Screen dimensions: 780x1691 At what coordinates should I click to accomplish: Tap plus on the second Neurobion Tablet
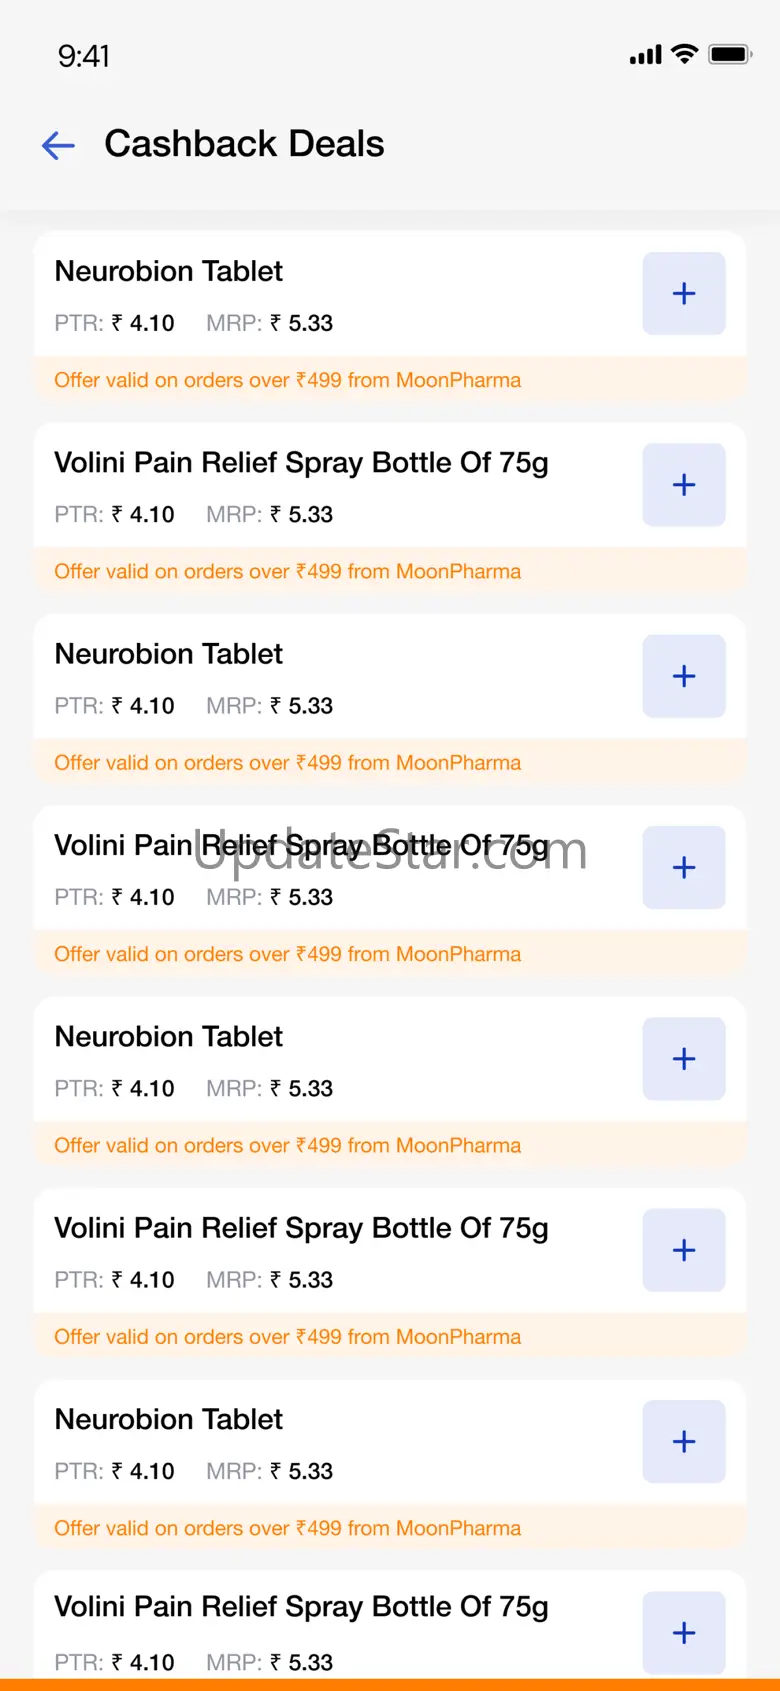(x=684, y=676)
